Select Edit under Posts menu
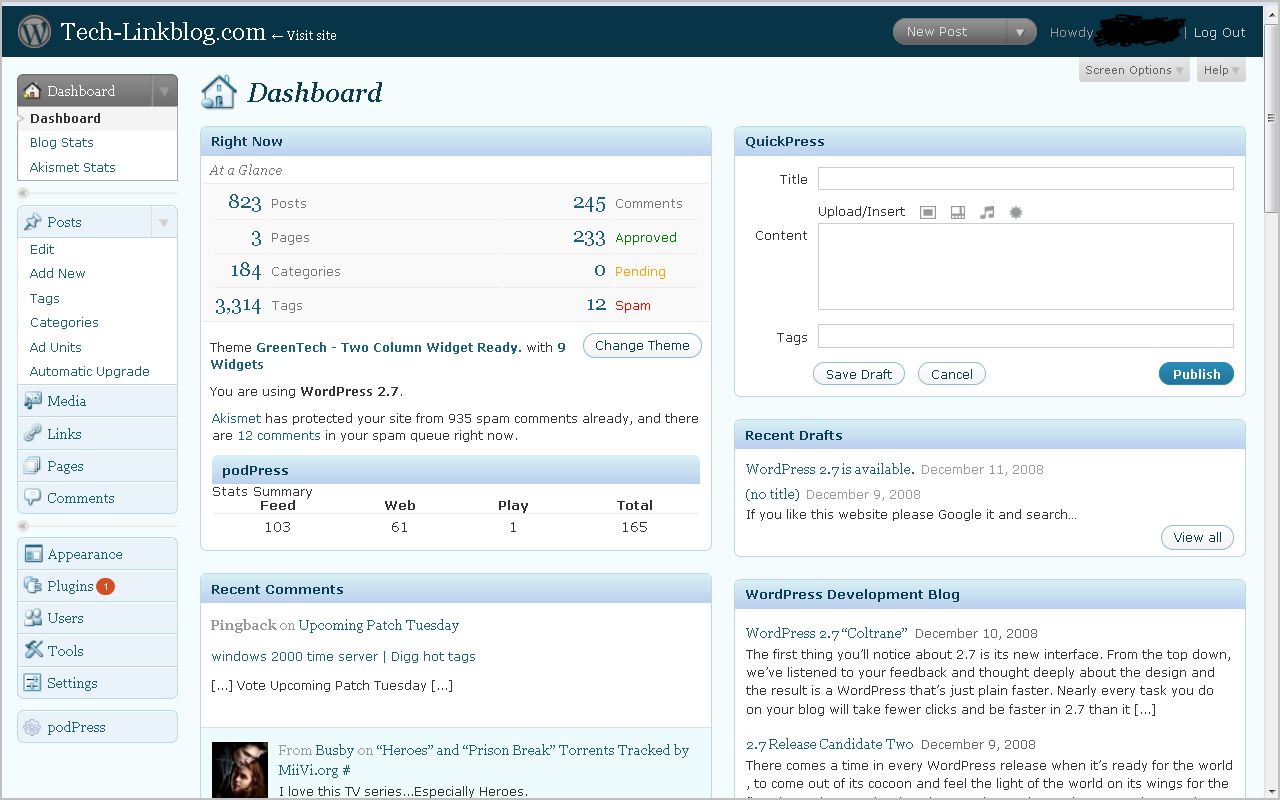This screenshot has height=800, width=1280. (x=42, y=249)
